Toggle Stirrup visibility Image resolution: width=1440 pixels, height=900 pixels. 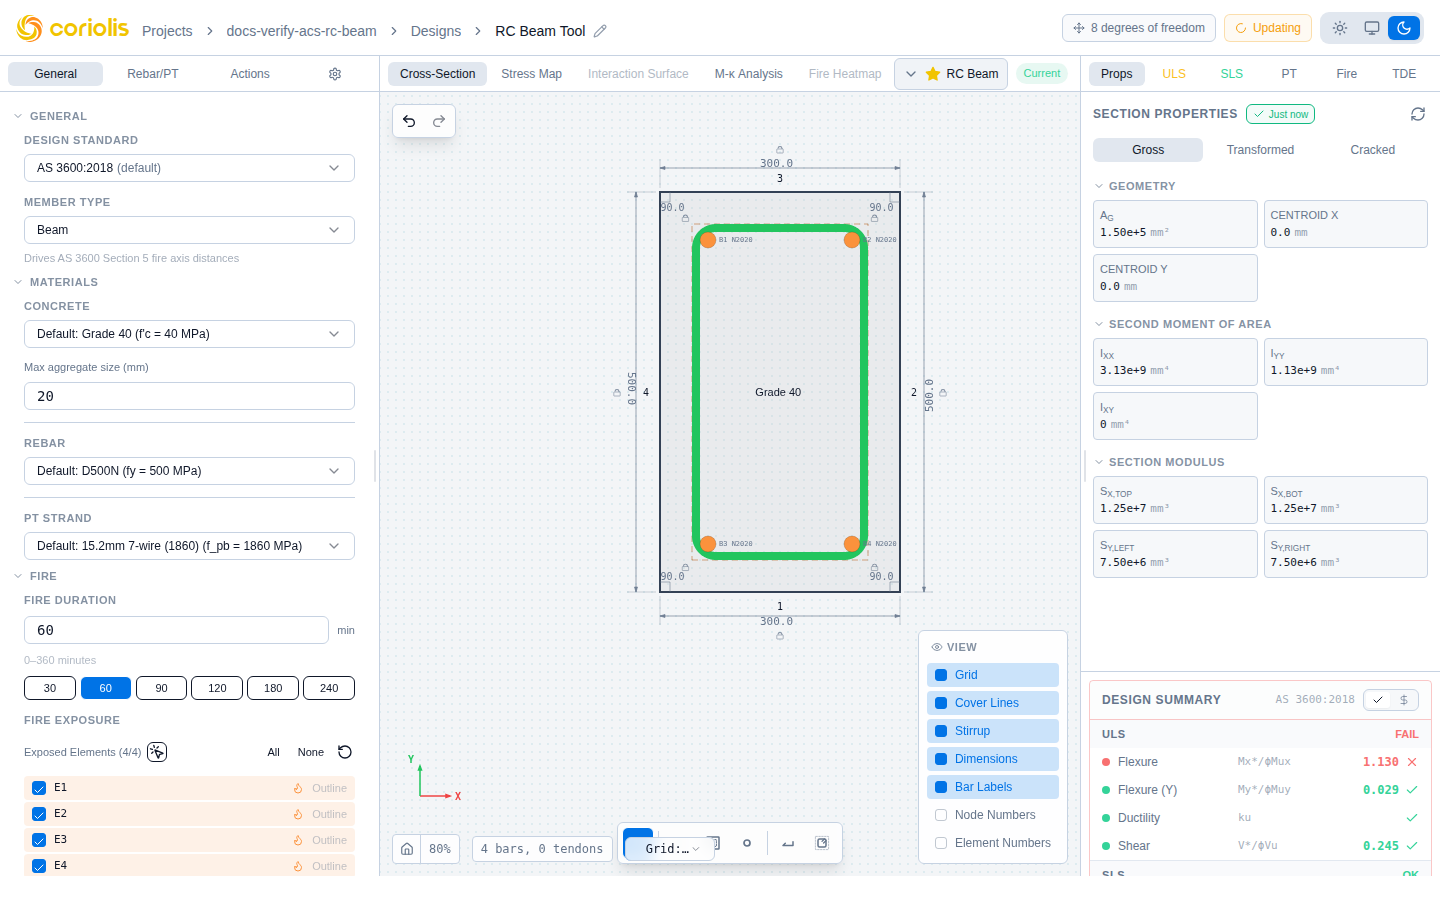point(992,731)
